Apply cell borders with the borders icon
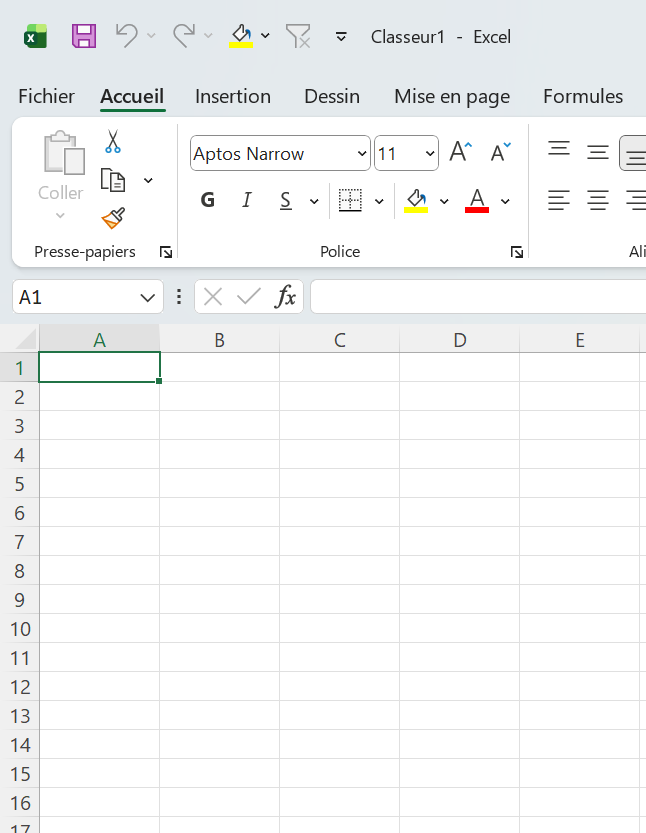This screenshot has height=833, width=646. [x=350, y=200]
